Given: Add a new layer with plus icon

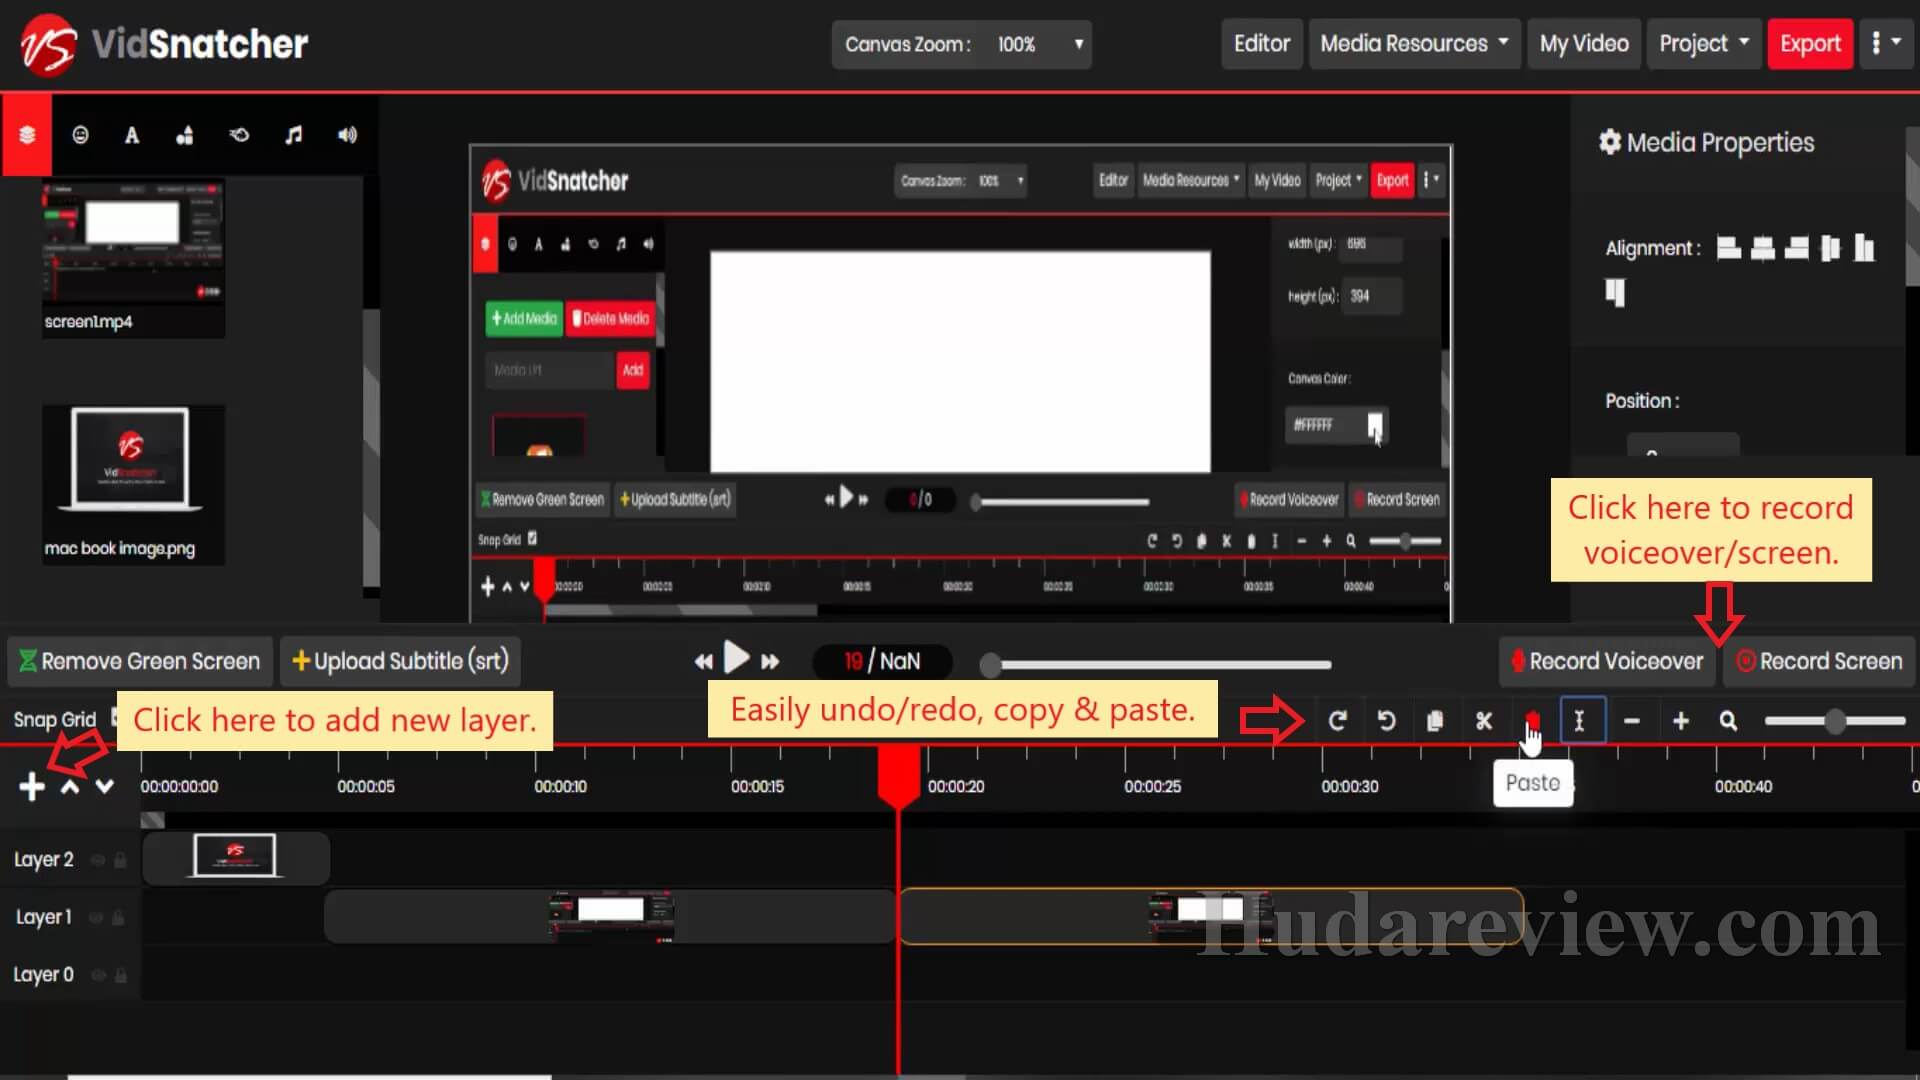Looking at the screenshot, I should (32, 787).
